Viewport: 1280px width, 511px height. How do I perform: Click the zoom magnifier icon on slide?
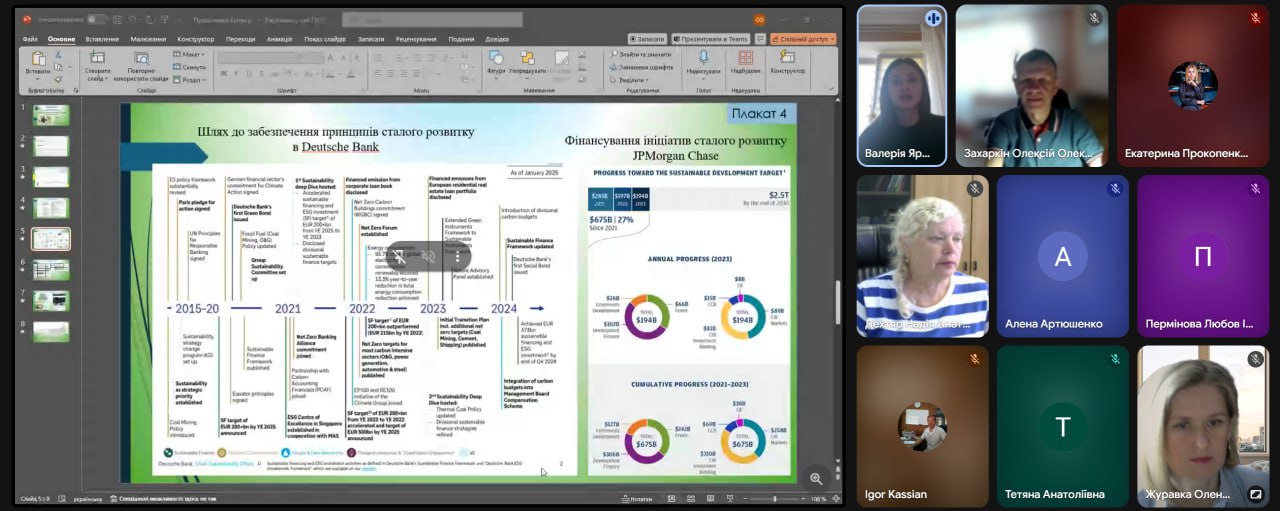tap(816, 479)
